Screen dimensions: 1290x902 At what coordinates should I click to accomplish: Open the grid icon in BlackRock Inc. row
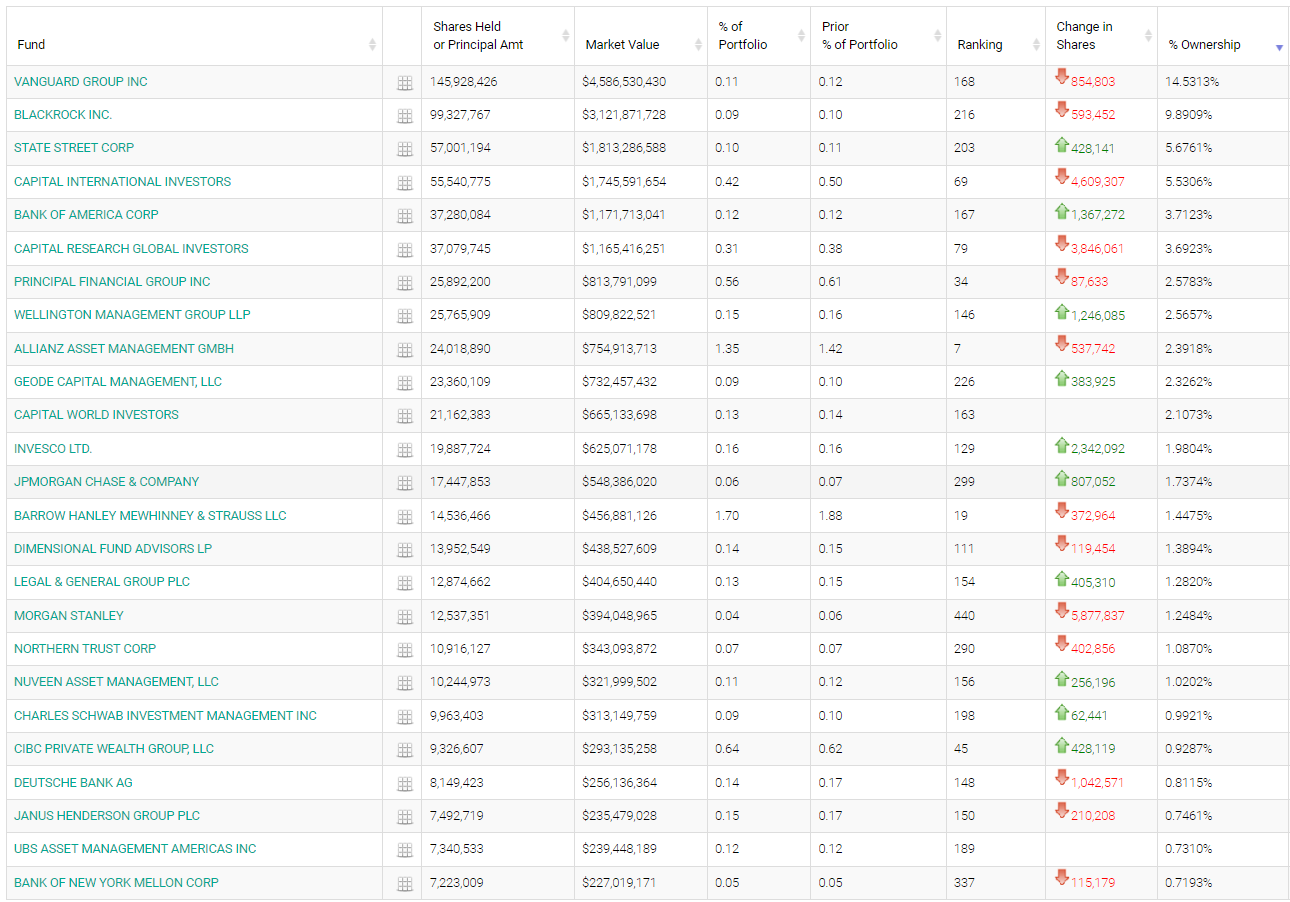[404, 117]
